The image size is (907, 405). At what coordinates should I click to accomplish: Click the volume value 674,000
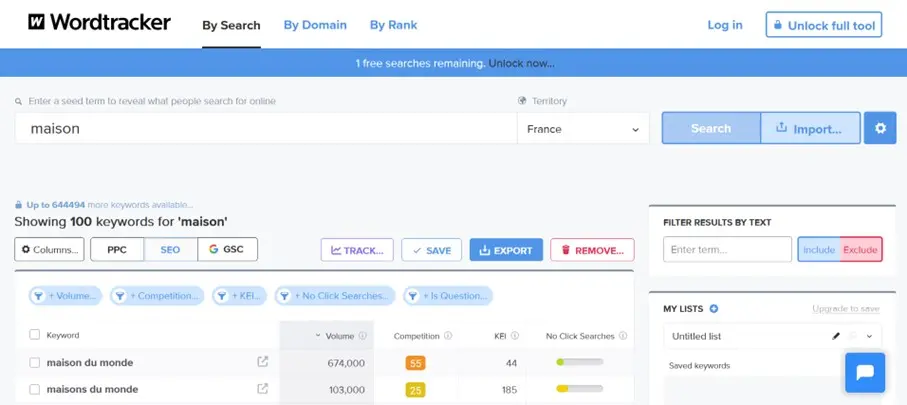tap(346, 363)
